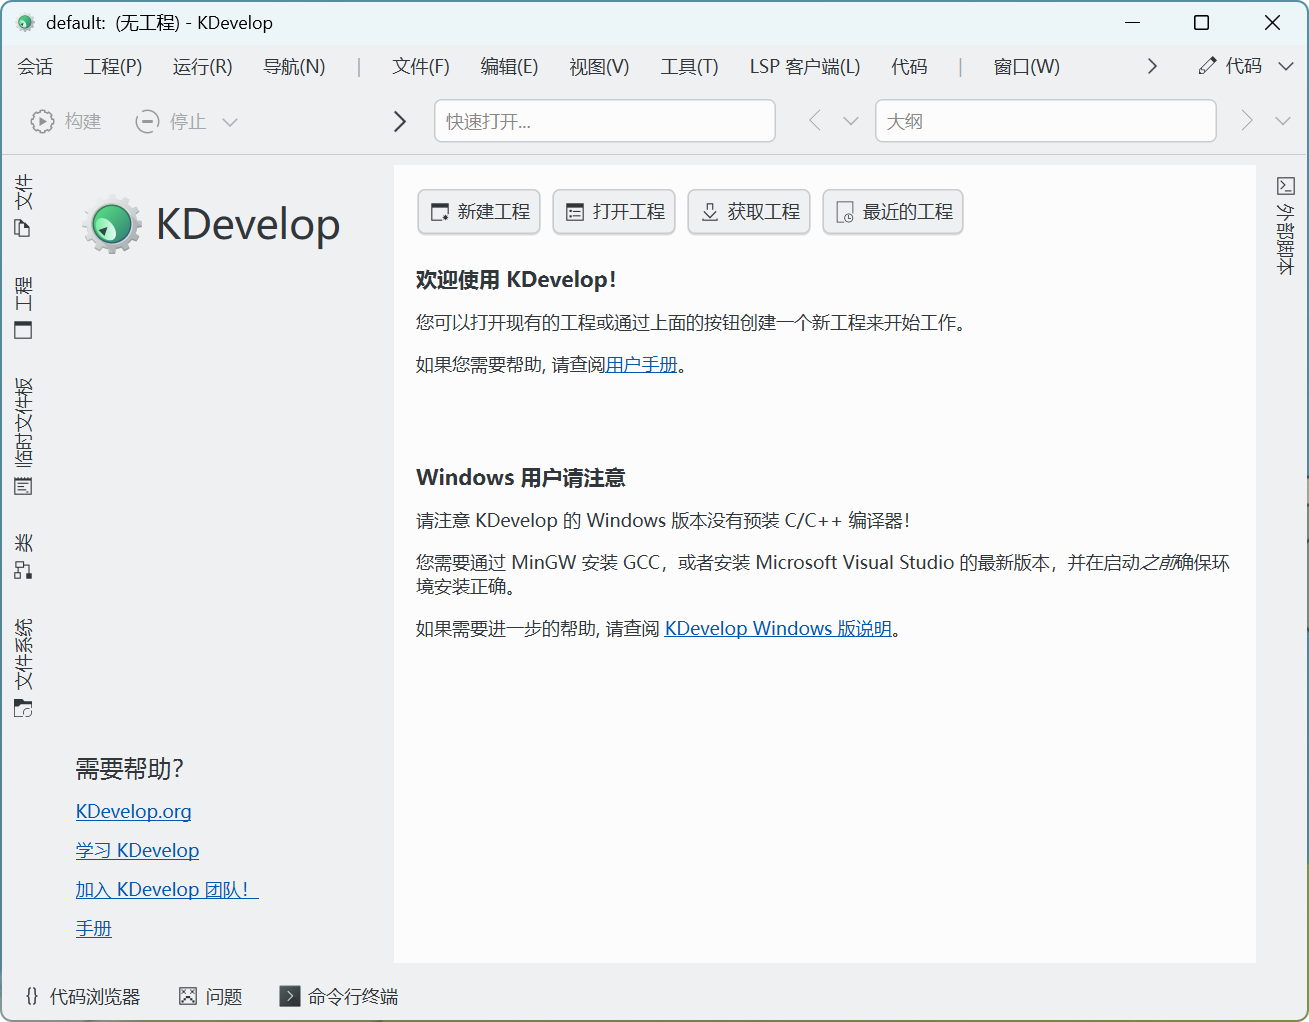Open the 视图(V) menu
Viewport: 1309px width, 1022px height.
(598, 66)
